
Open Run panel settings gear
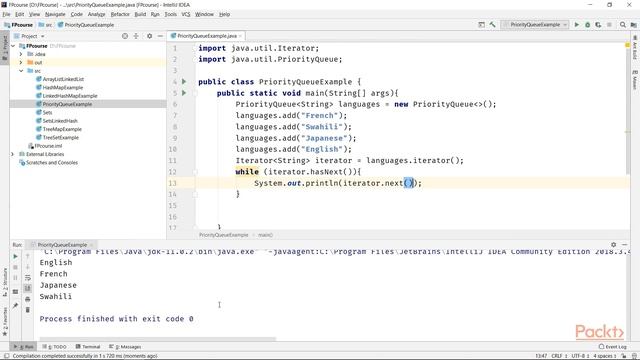[613, 244]
